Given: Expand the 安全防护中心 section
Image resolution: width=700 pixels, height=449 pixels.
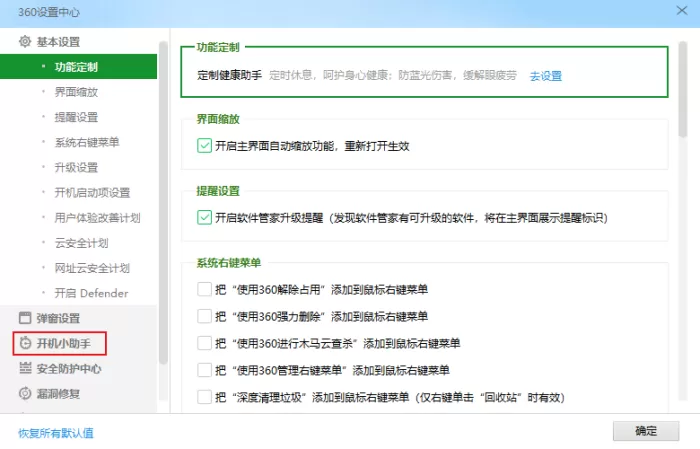Looking at the screenshot, I should [x=69, y=369].
